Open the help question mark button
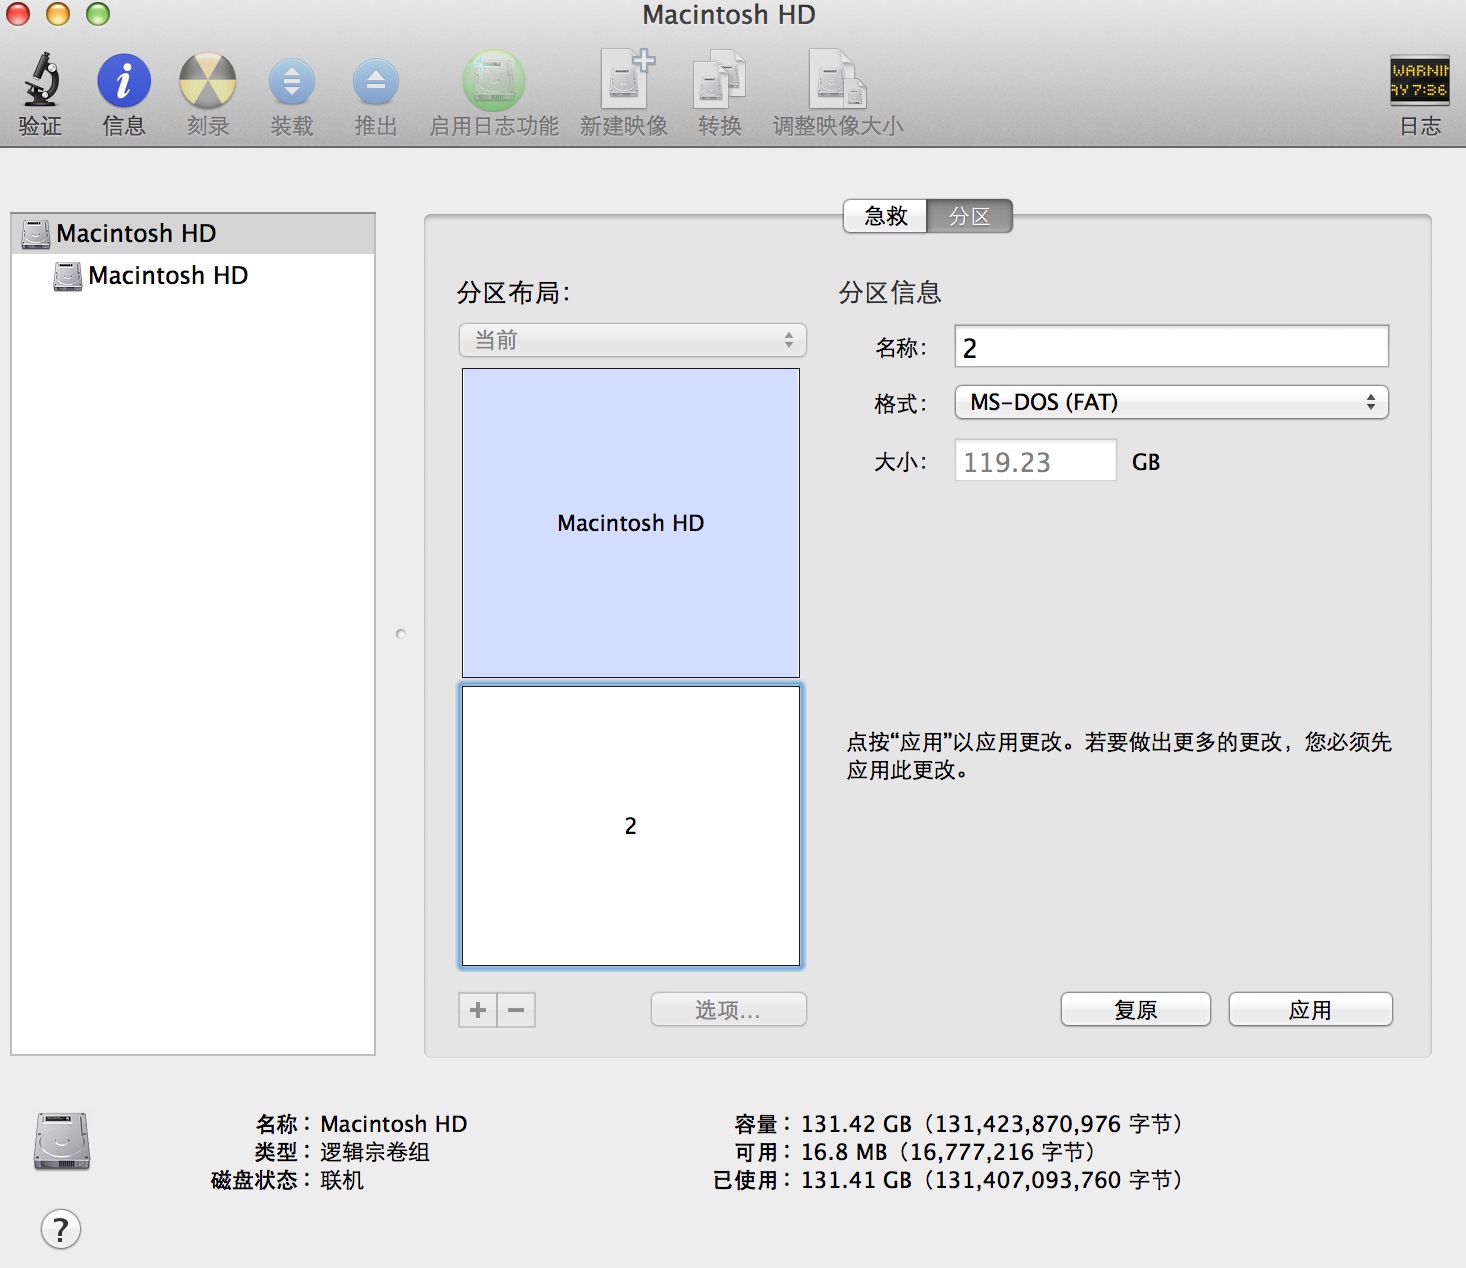Image resolution: width=1466 pixels, height=1268 pixels. (61, 1229)
